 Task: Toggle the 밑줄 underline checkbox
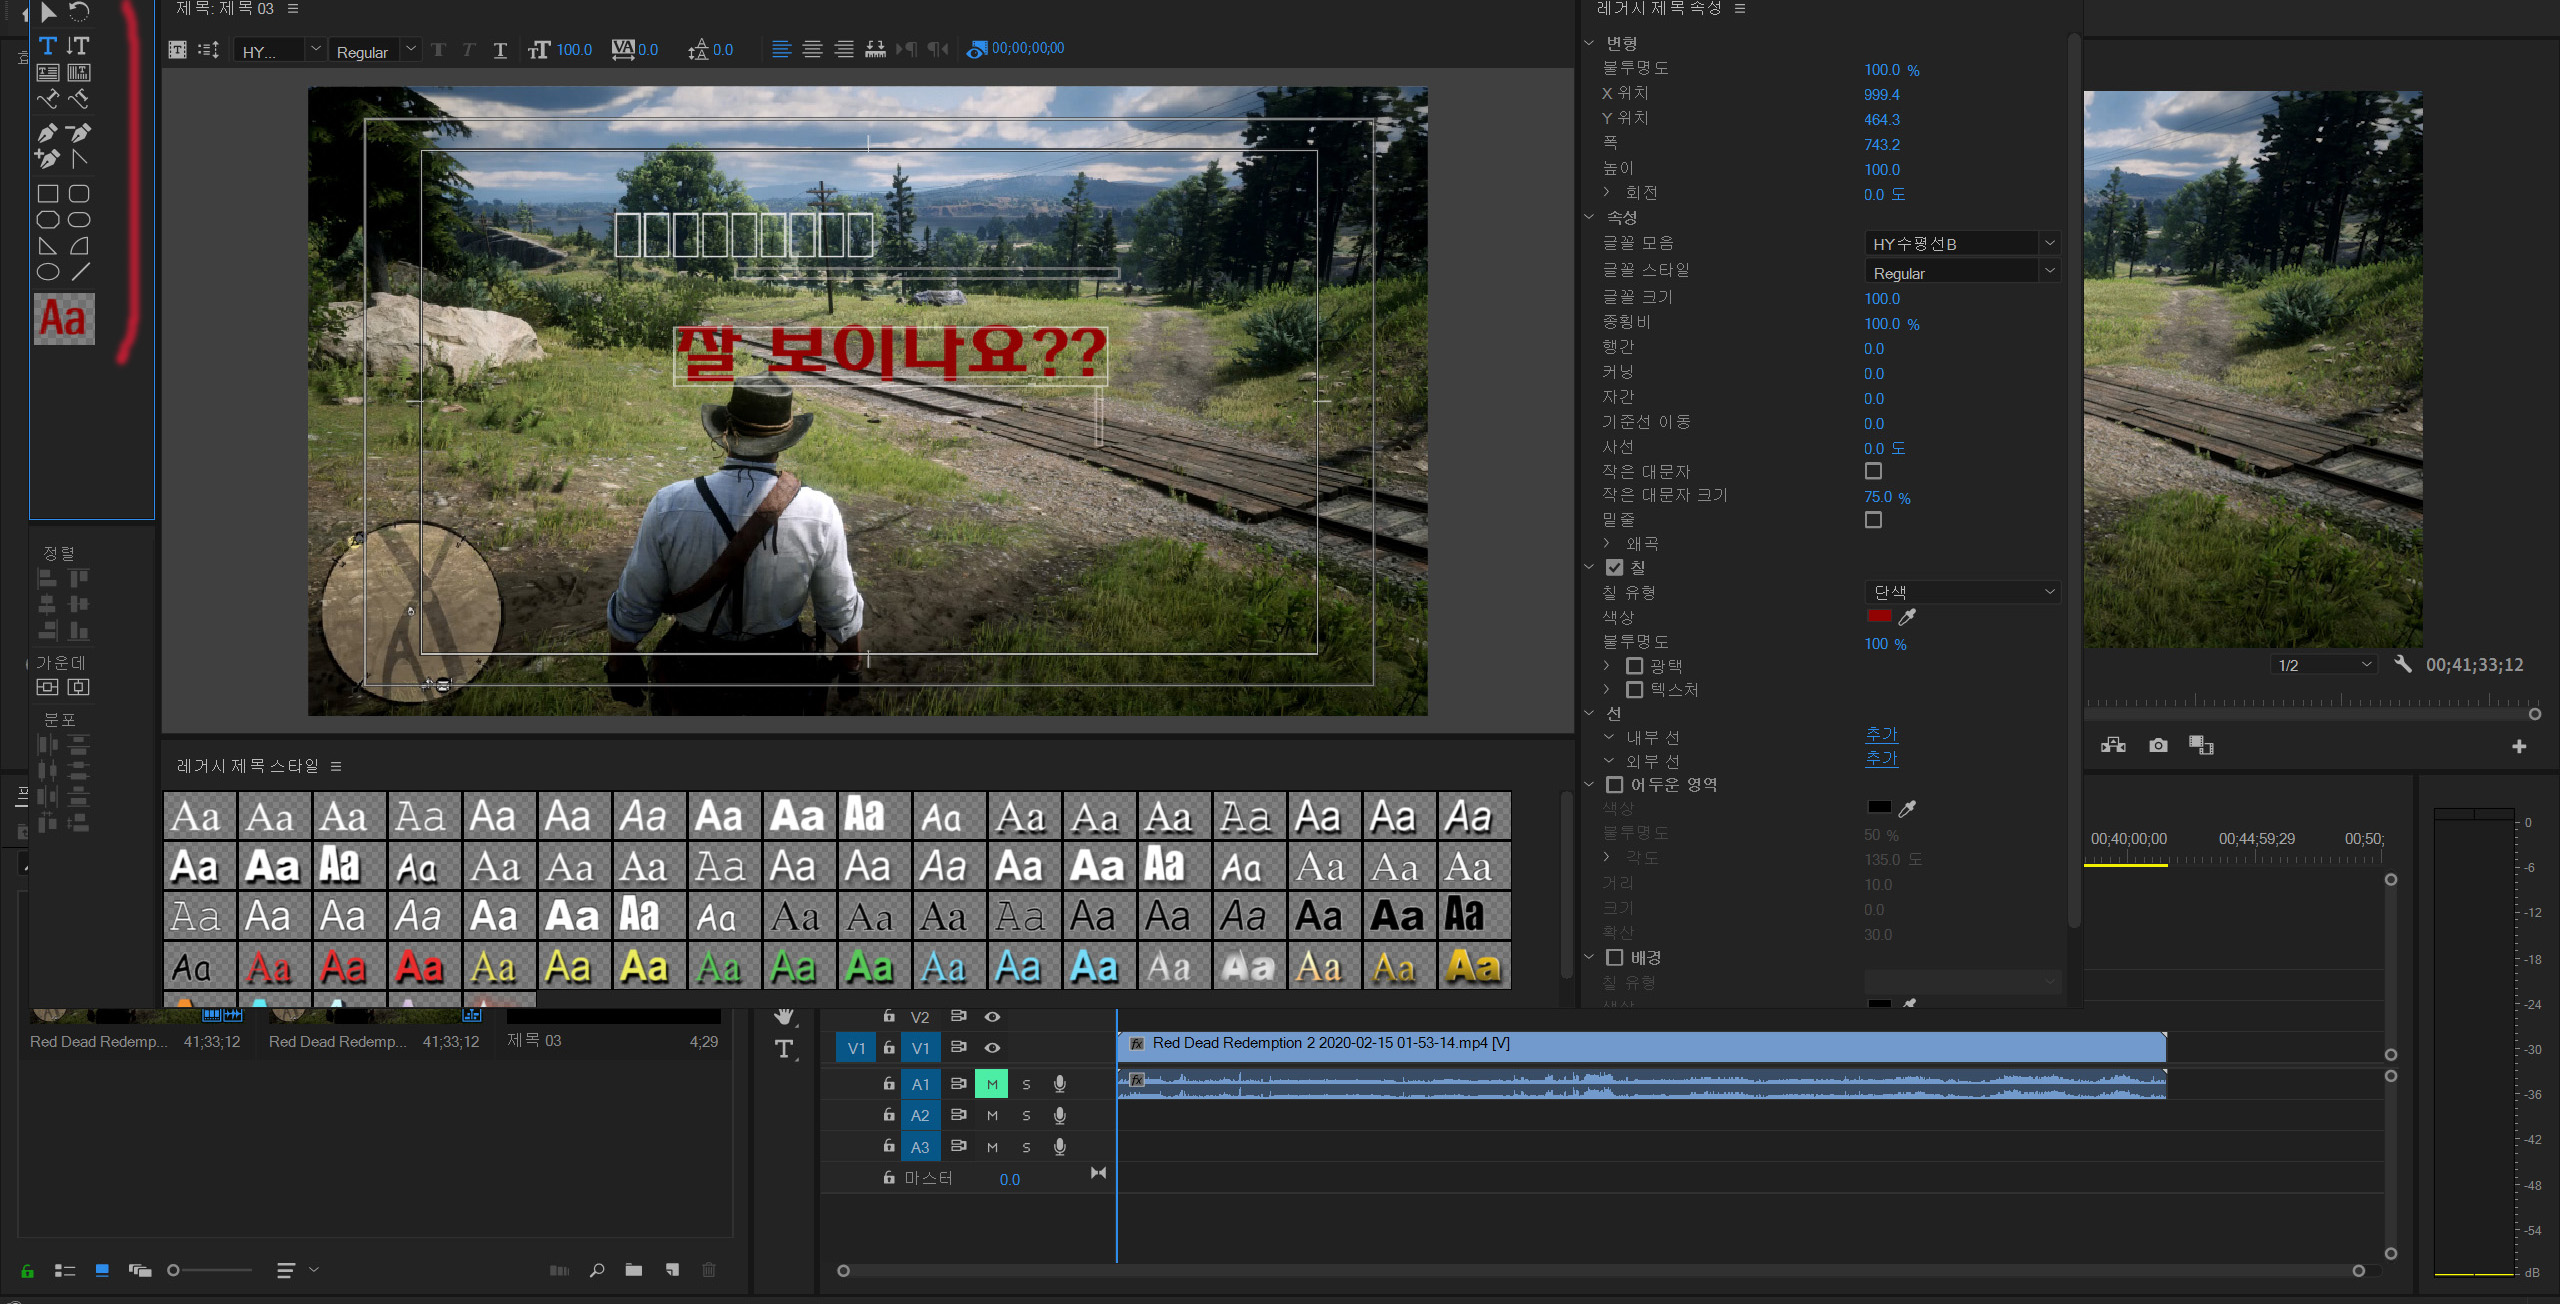[x=1873, y=520]
